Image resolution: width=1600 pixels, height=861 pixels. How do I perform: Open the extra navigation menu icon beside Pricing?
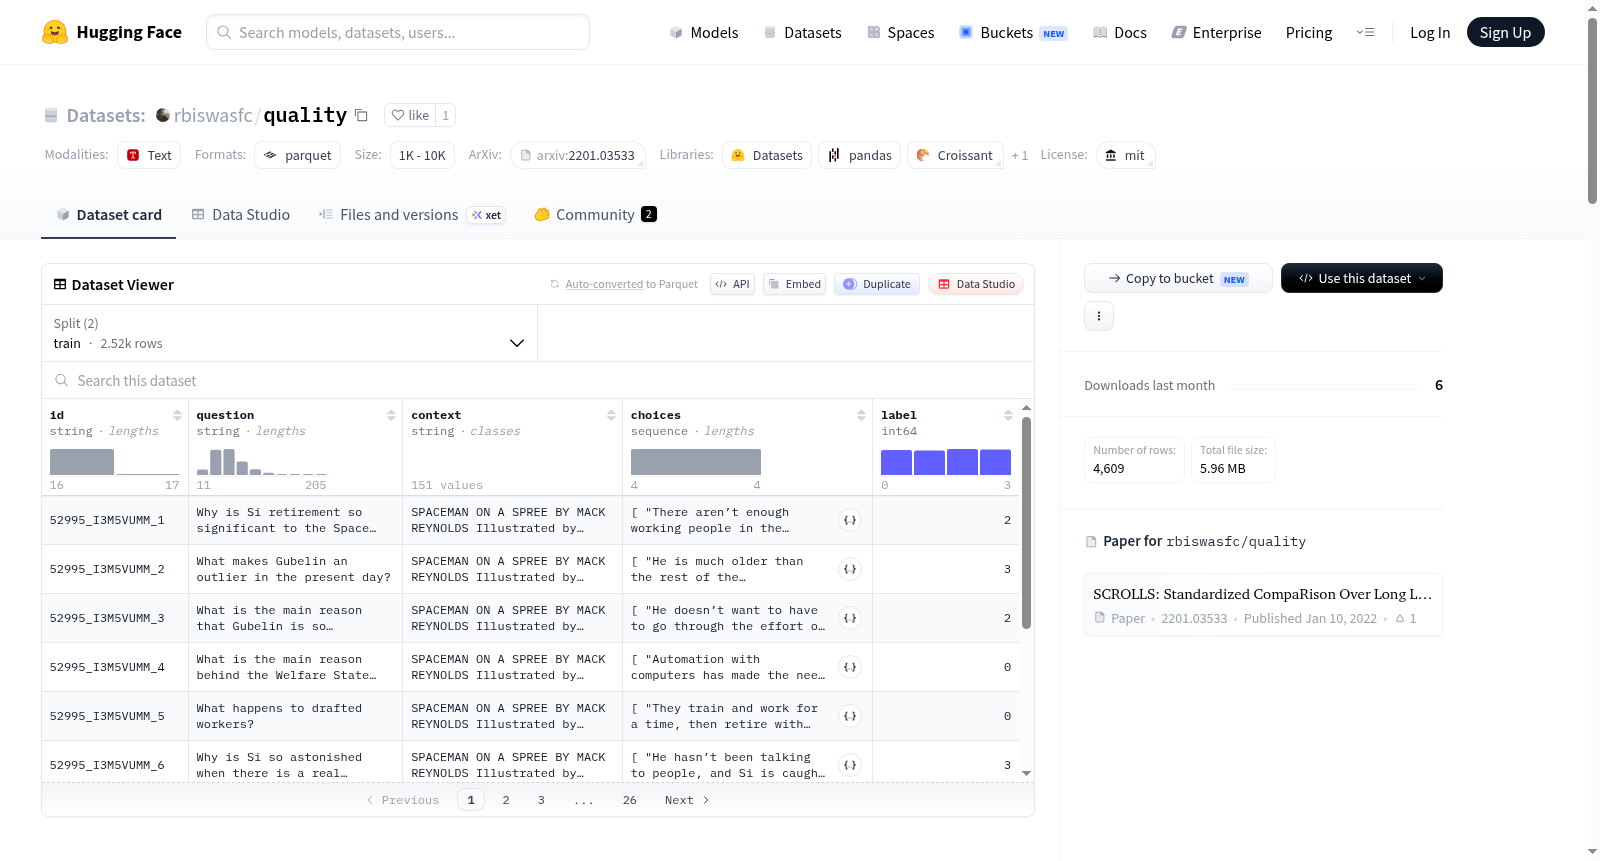tap(1365, 33)
